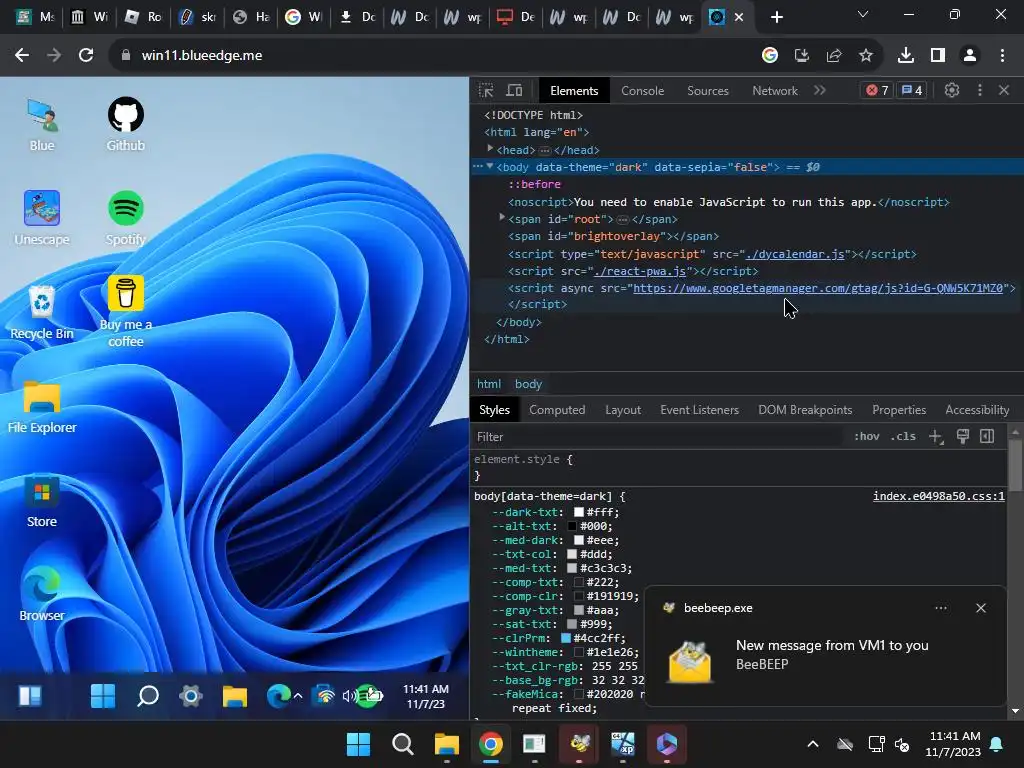Reload the win11.blueedge.me page
The image size is (1024, 768).
tap(86, 56)
